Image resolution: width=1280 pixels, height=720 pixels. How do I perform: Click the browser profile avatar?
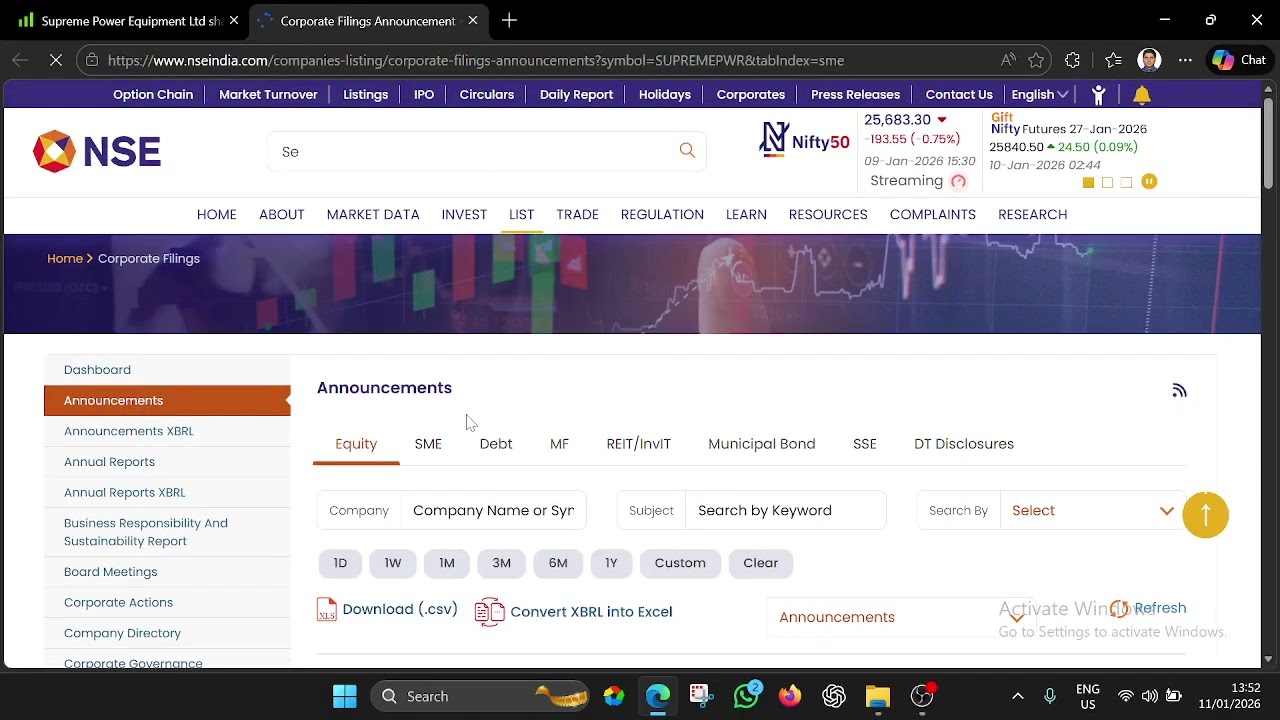[x=1149, y=60]
